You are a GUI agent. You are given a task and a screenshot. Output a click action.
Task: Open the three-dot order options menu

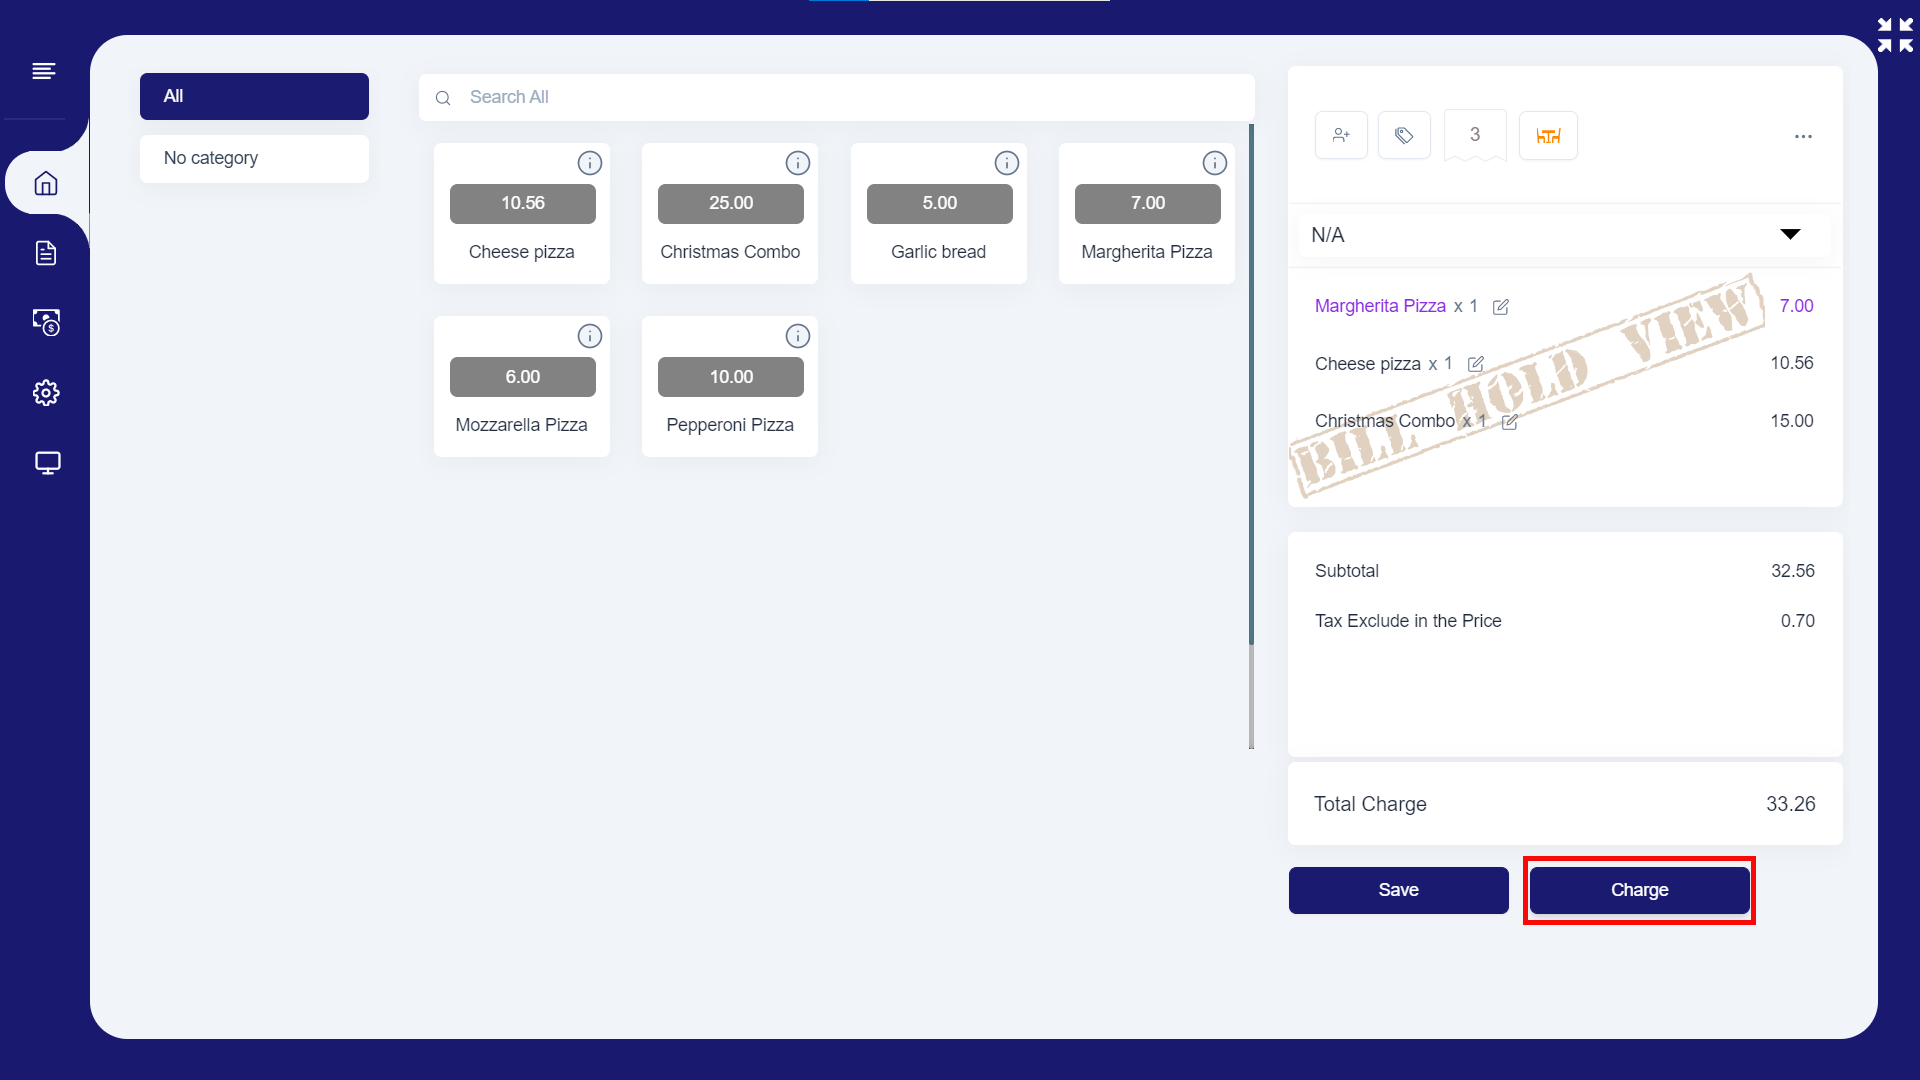(1803, 136)
